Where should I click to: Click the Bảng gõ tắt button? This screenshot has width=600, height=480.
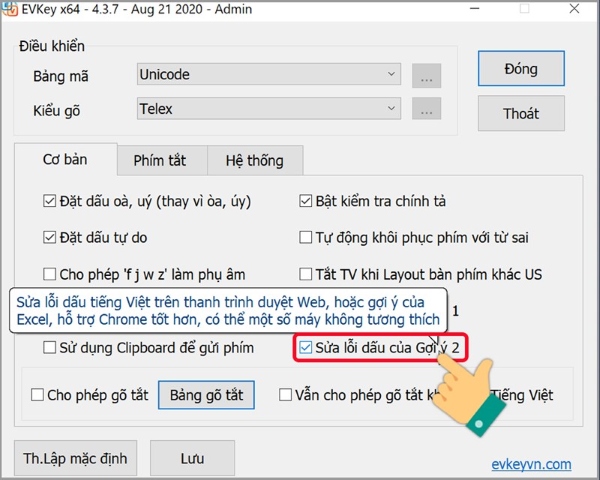coord(206,395)
